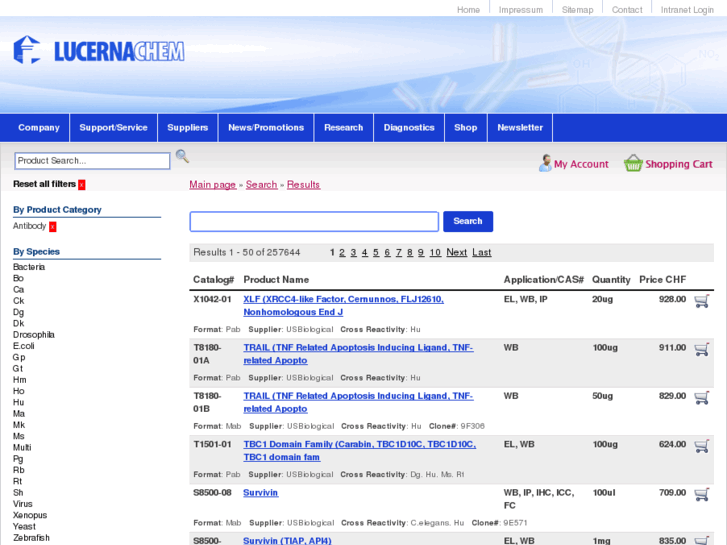Click the blue Search button

point(468,221)
